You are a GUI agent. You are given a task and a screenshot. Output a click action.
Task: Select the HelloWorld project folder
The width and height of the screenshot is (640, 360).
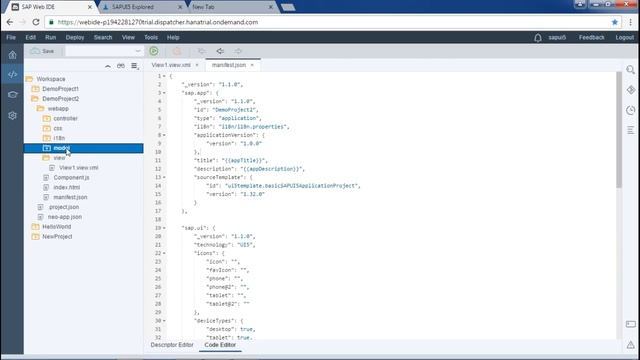pos(56,227)
